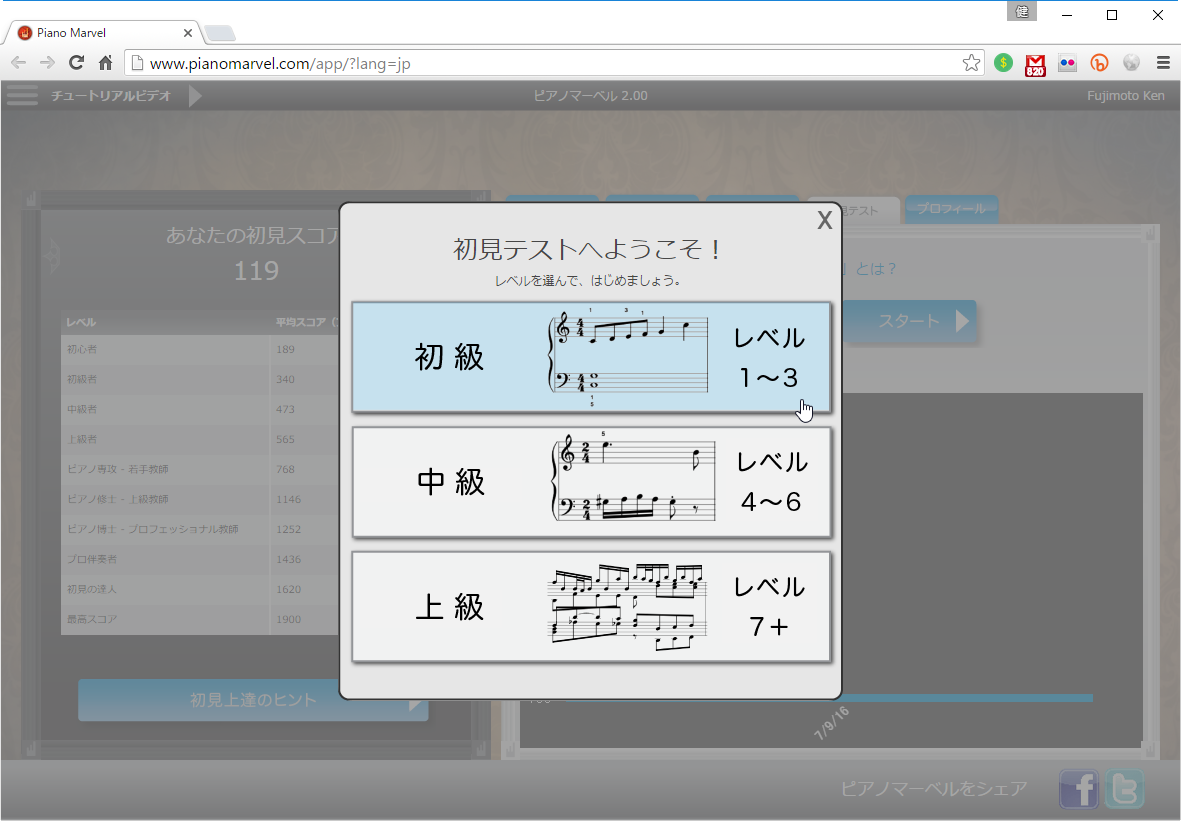Share on Twitter icon

1125,789
